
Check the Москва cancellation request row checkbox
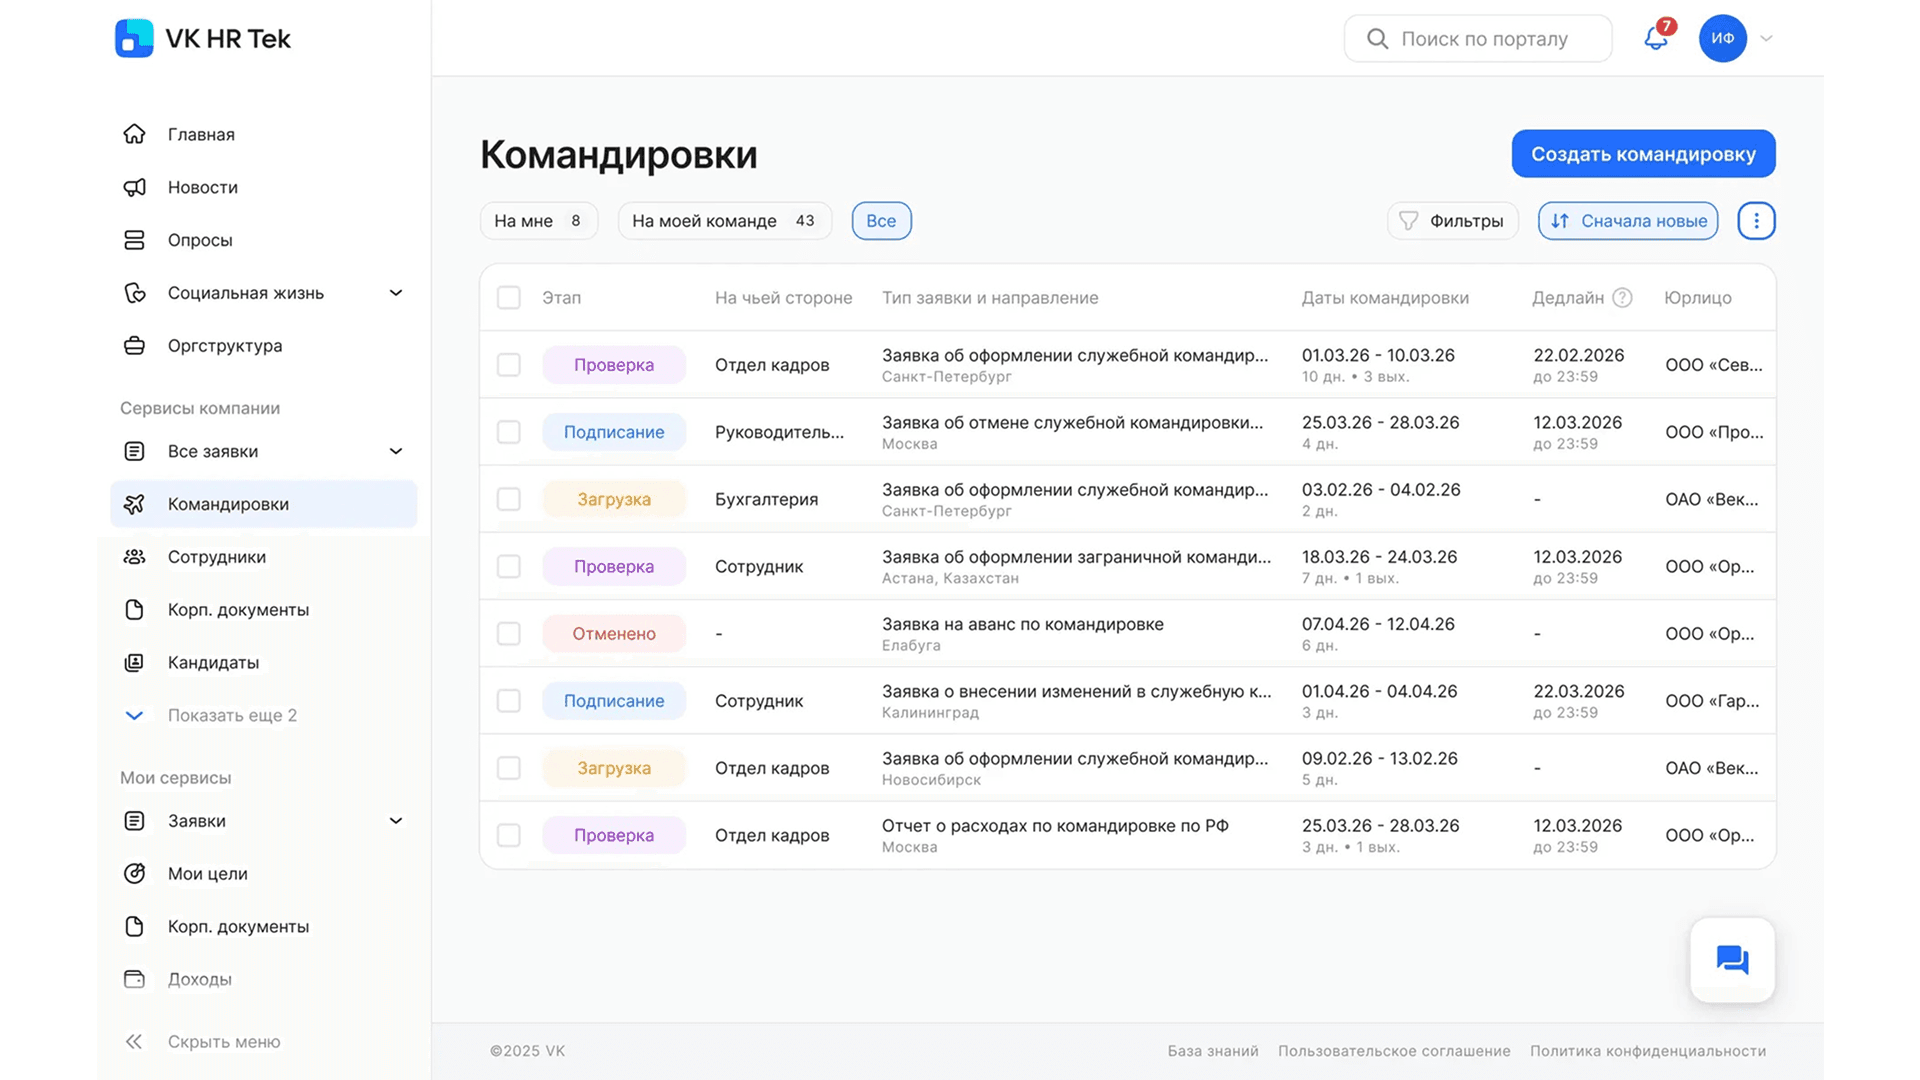pyautogui.click(x=509, y=432)
